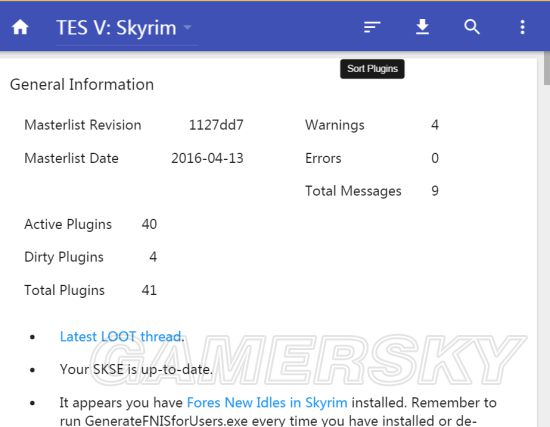The image size is (550, 427).
Task: Open the Latest LOOT thread link
Action: point(122,336)
